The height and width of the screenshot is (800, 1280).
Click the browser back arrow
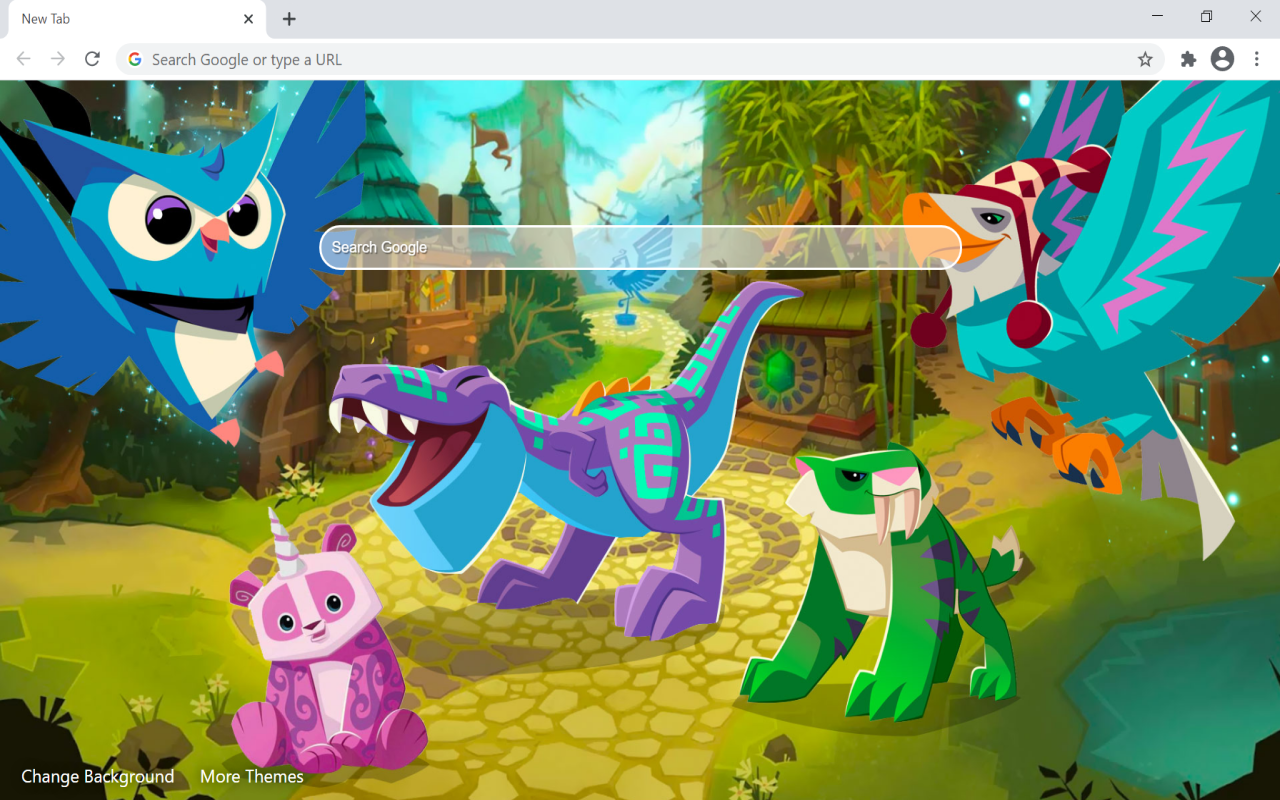[x=24, y=59]
